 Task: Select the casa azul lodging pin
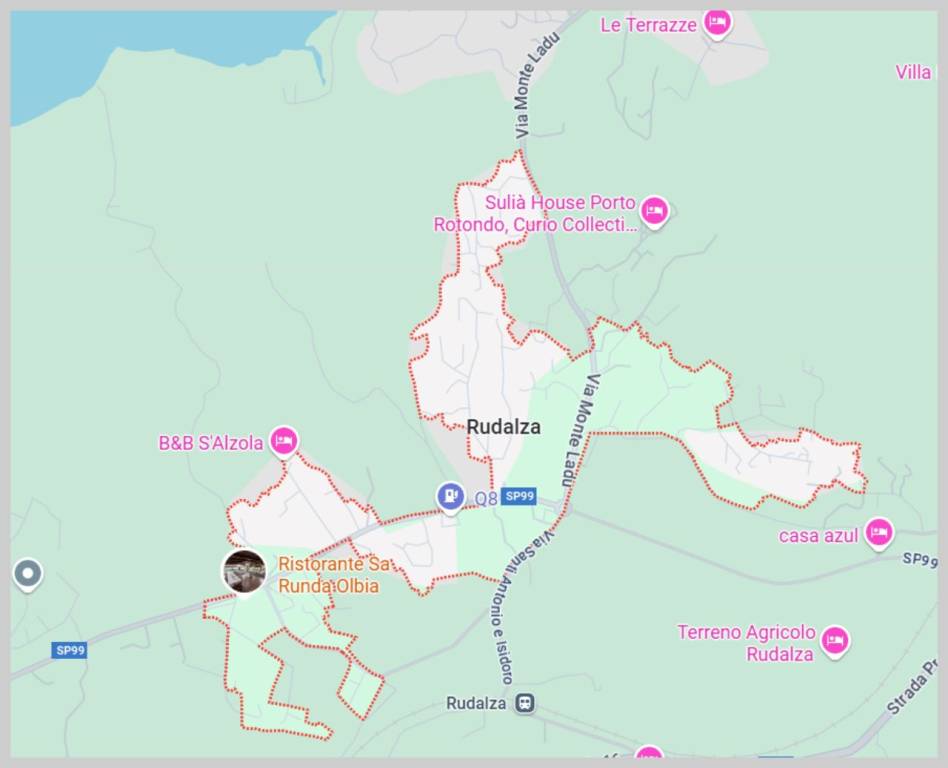[879, 534]
